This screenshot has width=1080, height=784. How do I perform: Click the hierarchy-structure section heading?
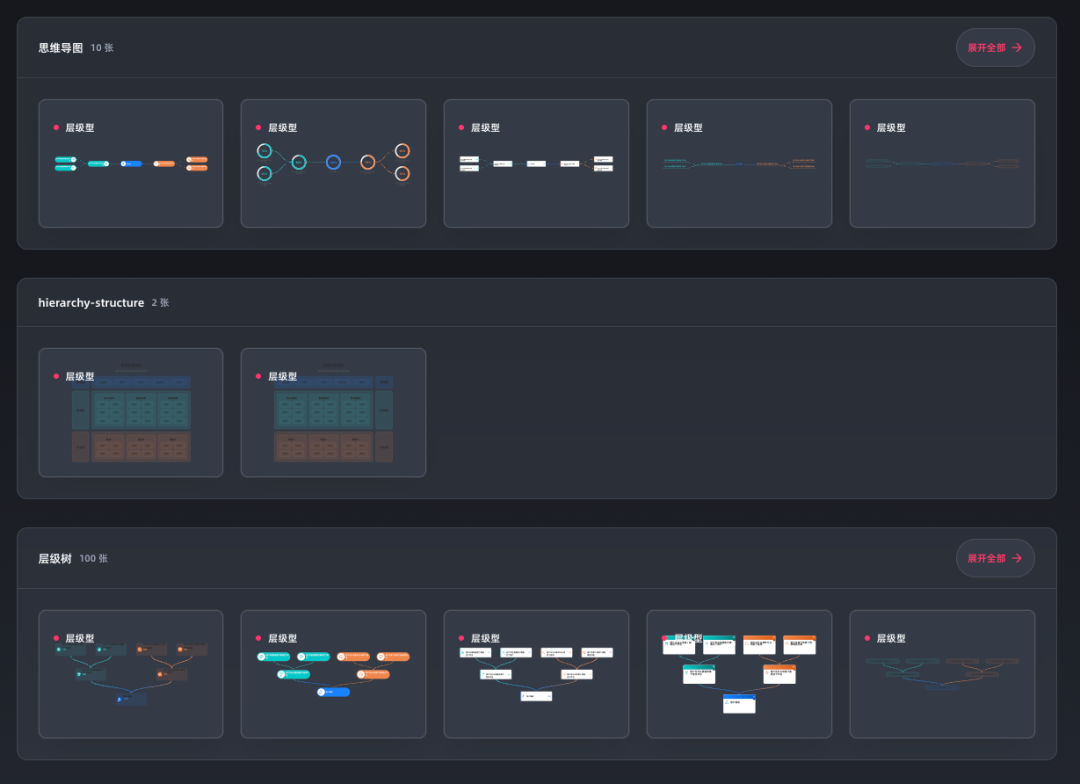tap(91, 303)
